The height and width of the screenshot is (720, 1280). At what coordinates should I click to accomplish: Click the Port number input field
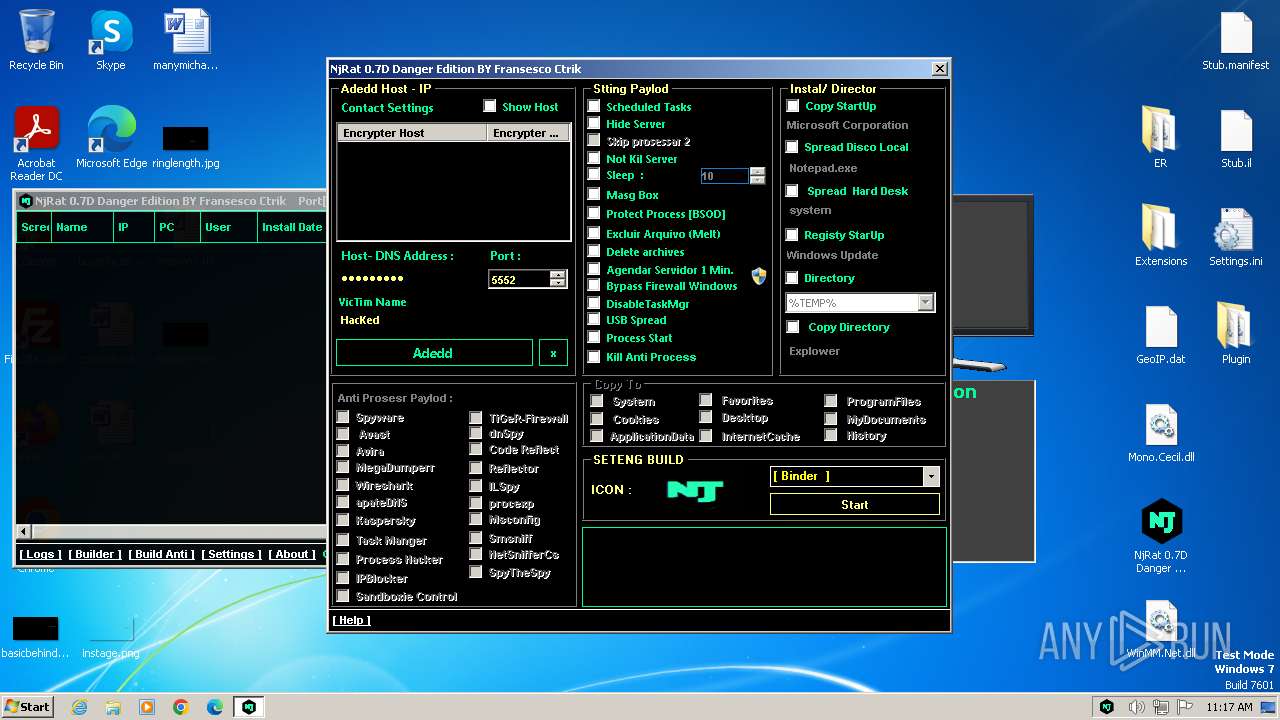pos(519,280)
